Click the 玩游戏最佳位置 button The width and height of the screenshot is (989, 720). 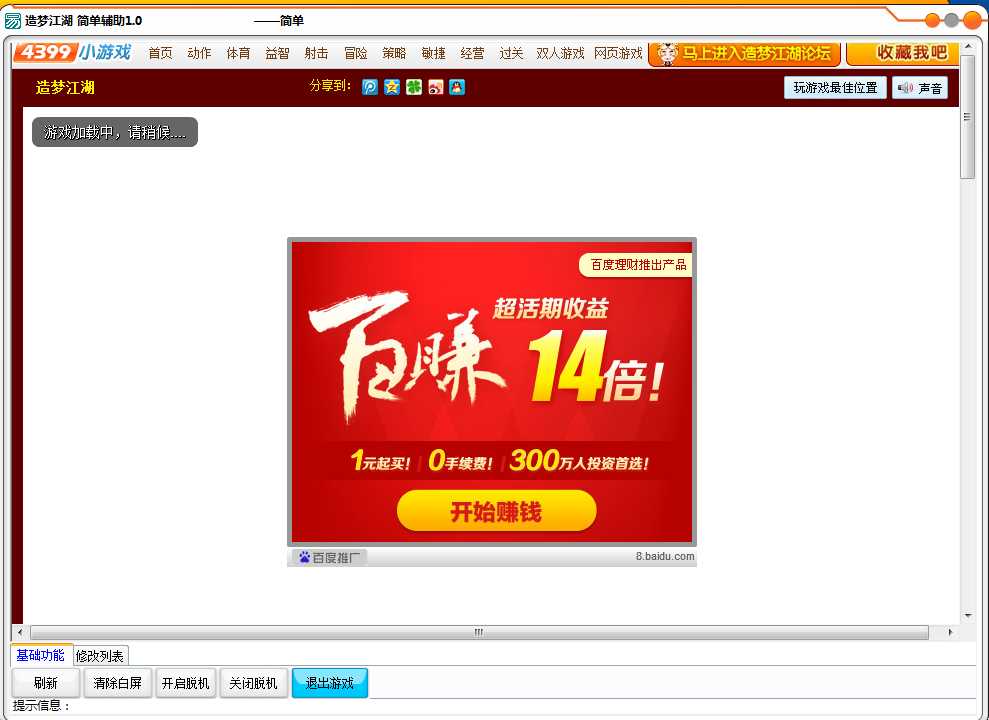click(x=835, y=88)
